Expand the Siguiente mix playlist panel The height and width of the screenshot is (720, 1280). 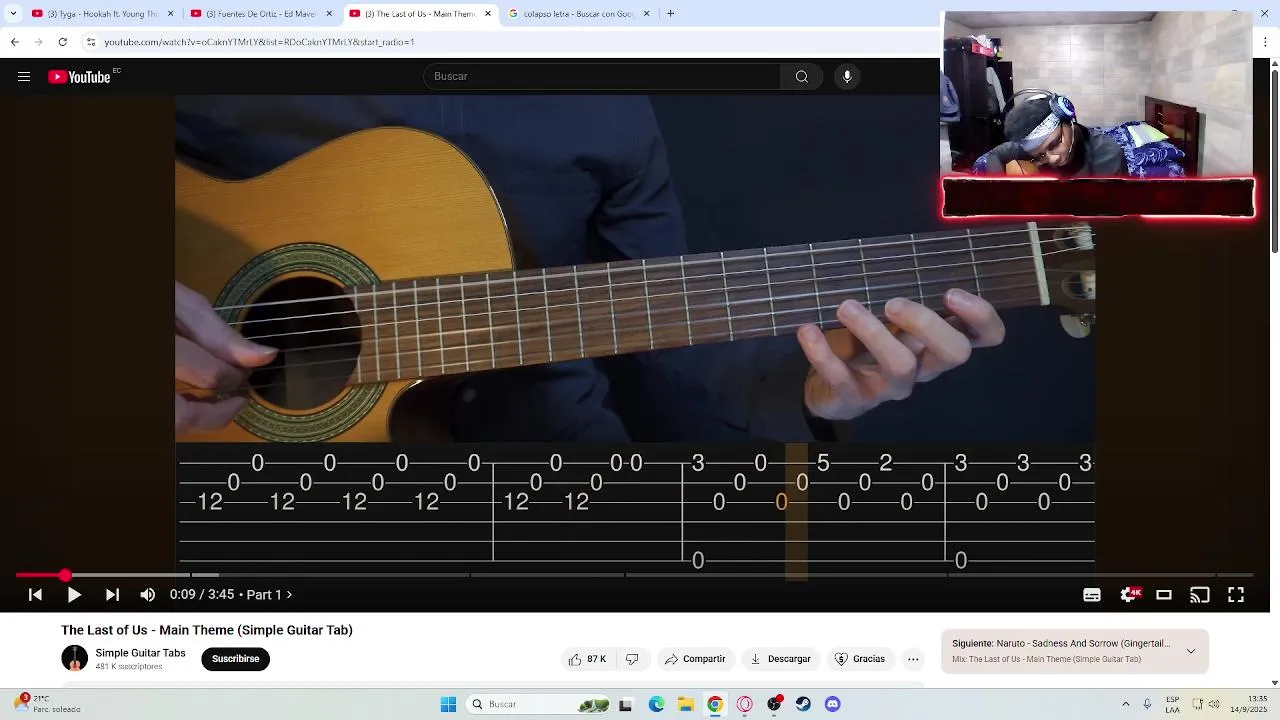[1190, 651]
